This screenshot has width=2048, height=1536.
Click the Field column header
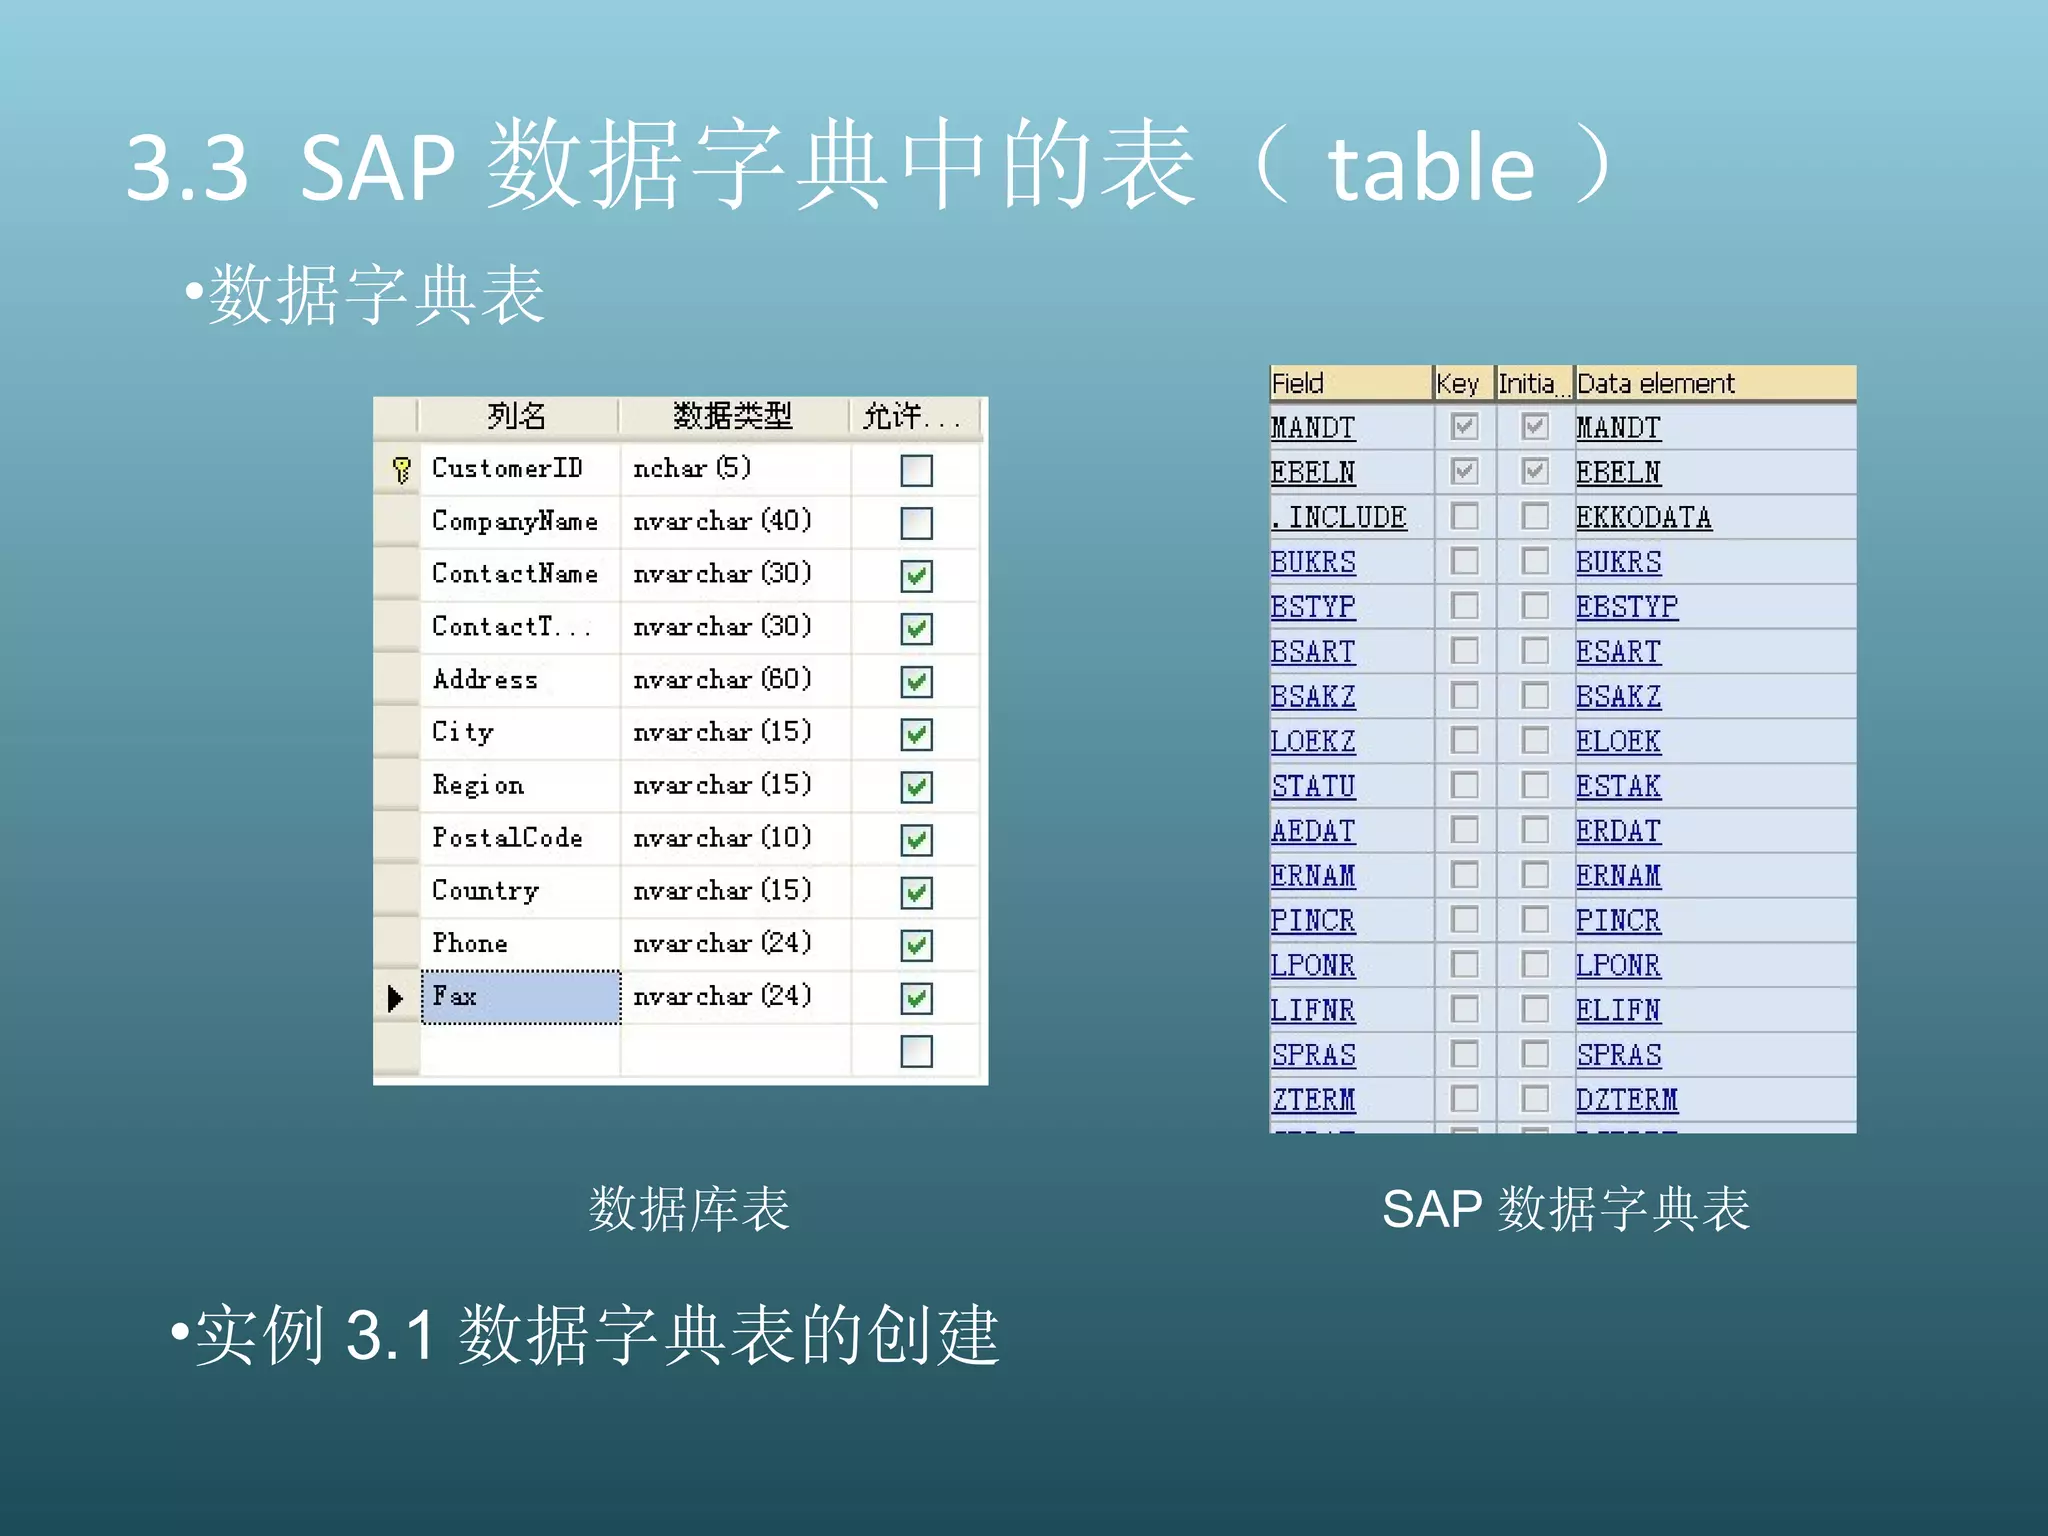pyautogui.click(x=1351, y=383)
